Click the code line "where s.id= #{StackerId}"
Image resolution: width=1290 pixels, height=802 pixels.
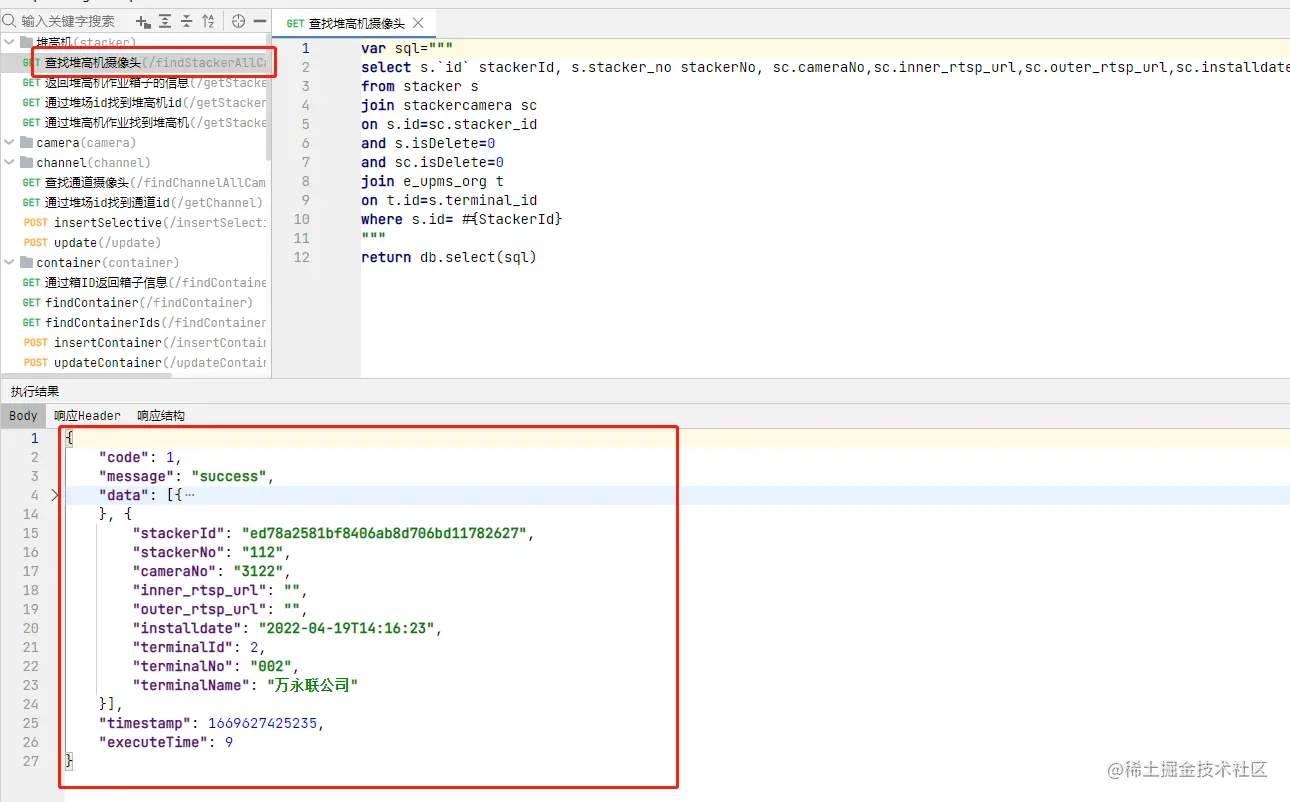pyautogui.click(x=462, y=219)
